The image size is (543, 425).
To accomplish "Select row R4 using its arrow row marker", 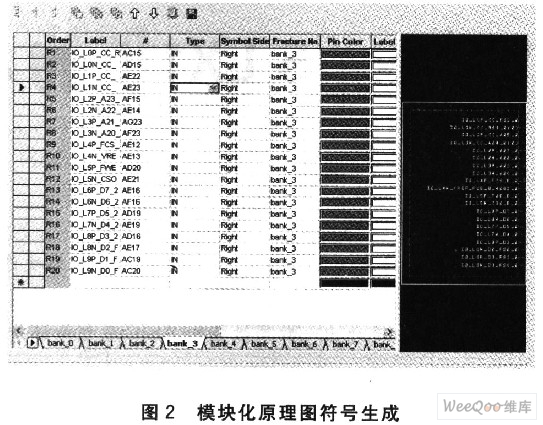I will pos(21,87).
